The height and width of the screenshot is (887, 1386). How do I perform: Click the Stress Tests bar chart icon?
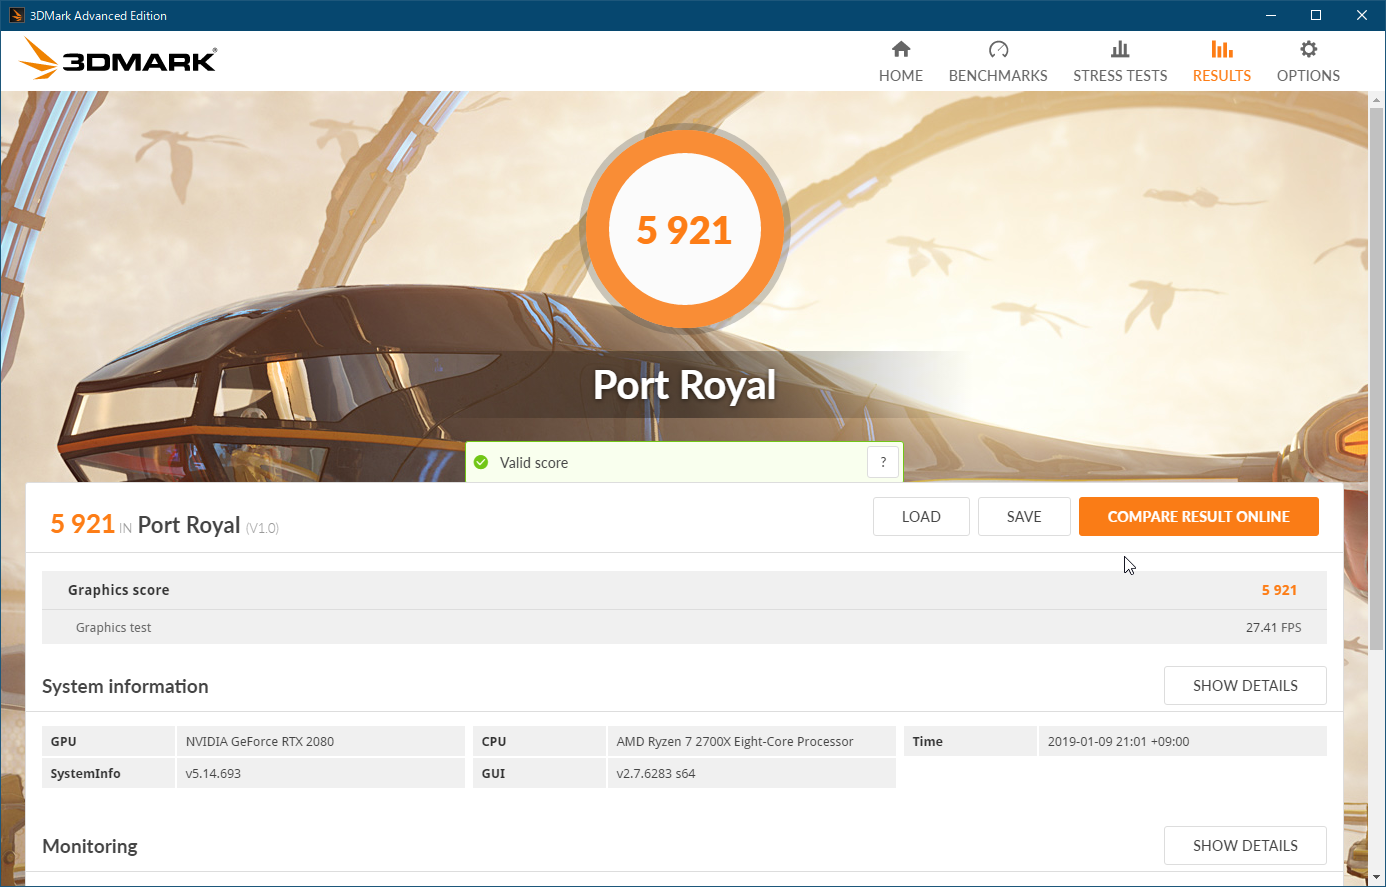coord(1120,49)
